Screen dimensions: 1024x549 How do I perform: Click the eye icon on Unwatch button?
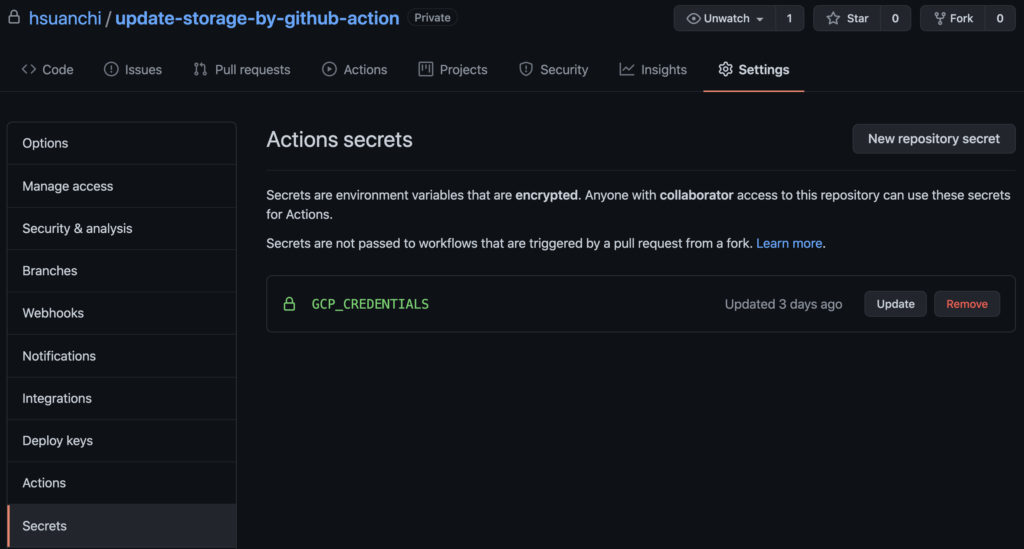tap(693, 18)
